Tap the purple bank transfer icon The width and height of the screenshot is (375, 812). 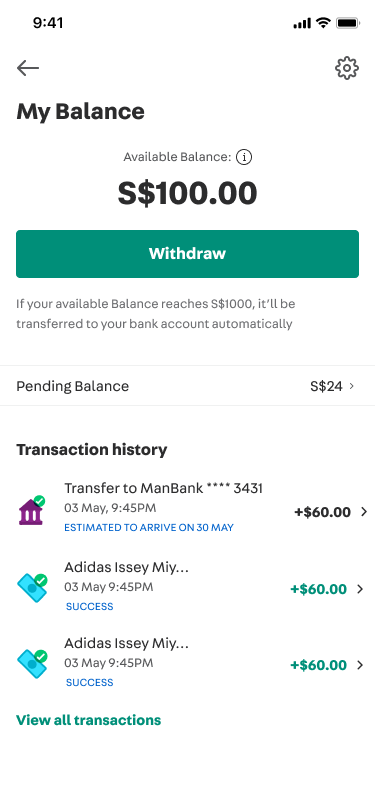coord(32,510)
